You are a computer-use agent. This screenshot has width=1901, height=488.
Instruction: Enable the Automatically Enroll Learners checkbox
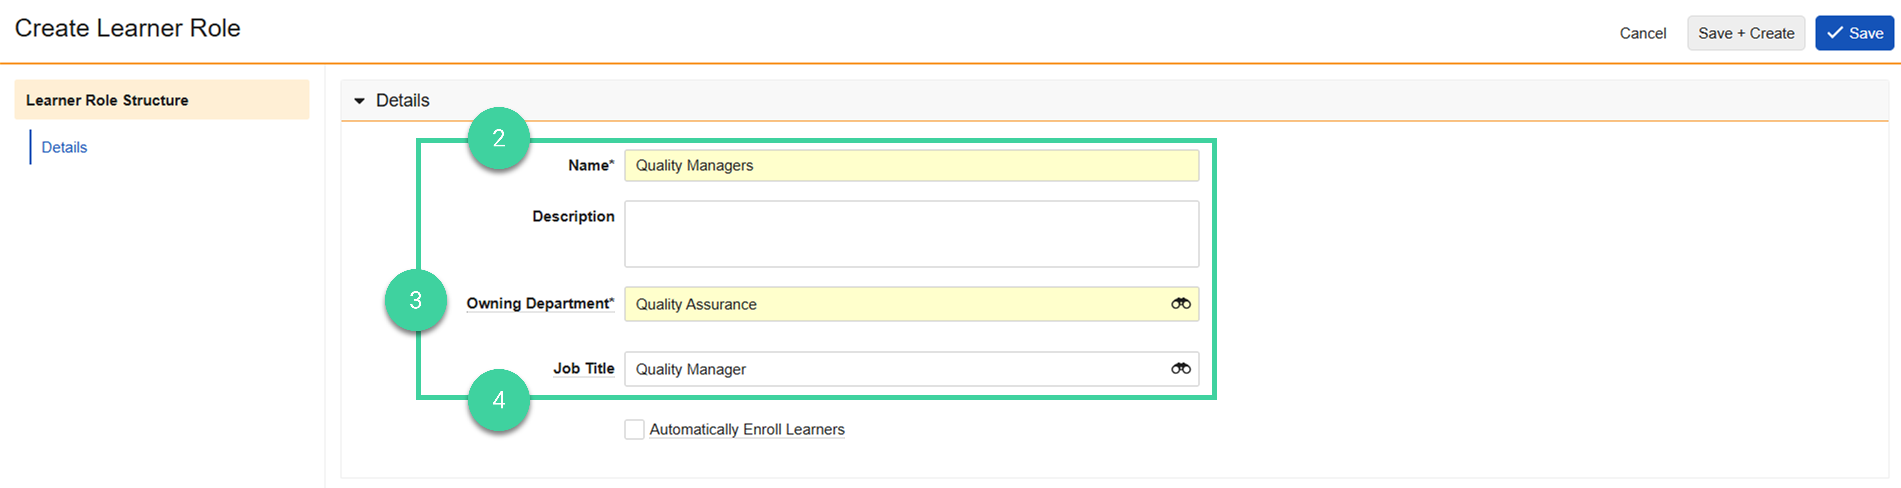634,430
